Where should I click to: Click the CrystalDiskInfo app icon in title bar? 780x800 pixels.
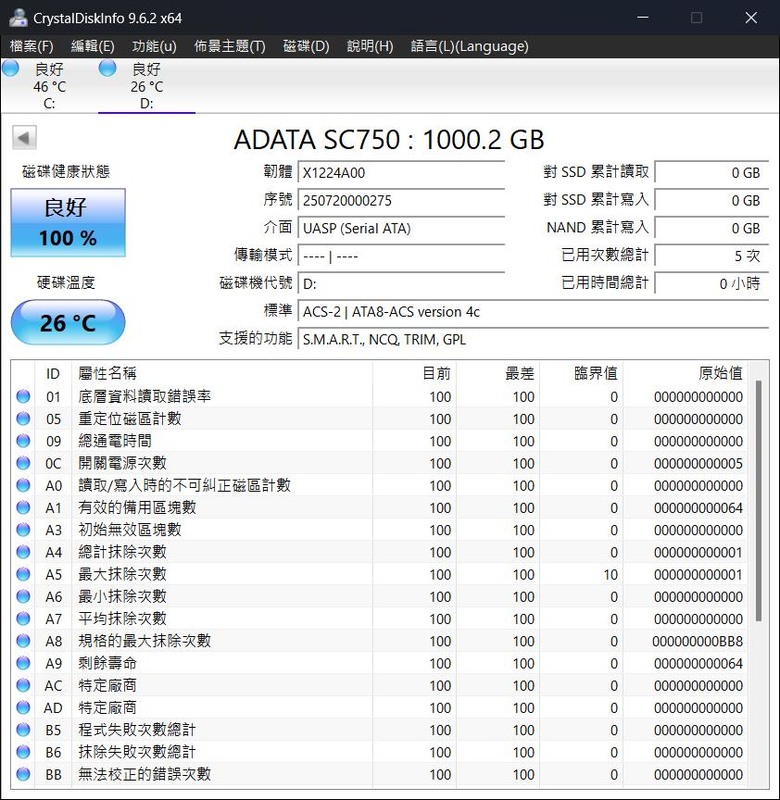pyautogui.click(x=17, y=17)
